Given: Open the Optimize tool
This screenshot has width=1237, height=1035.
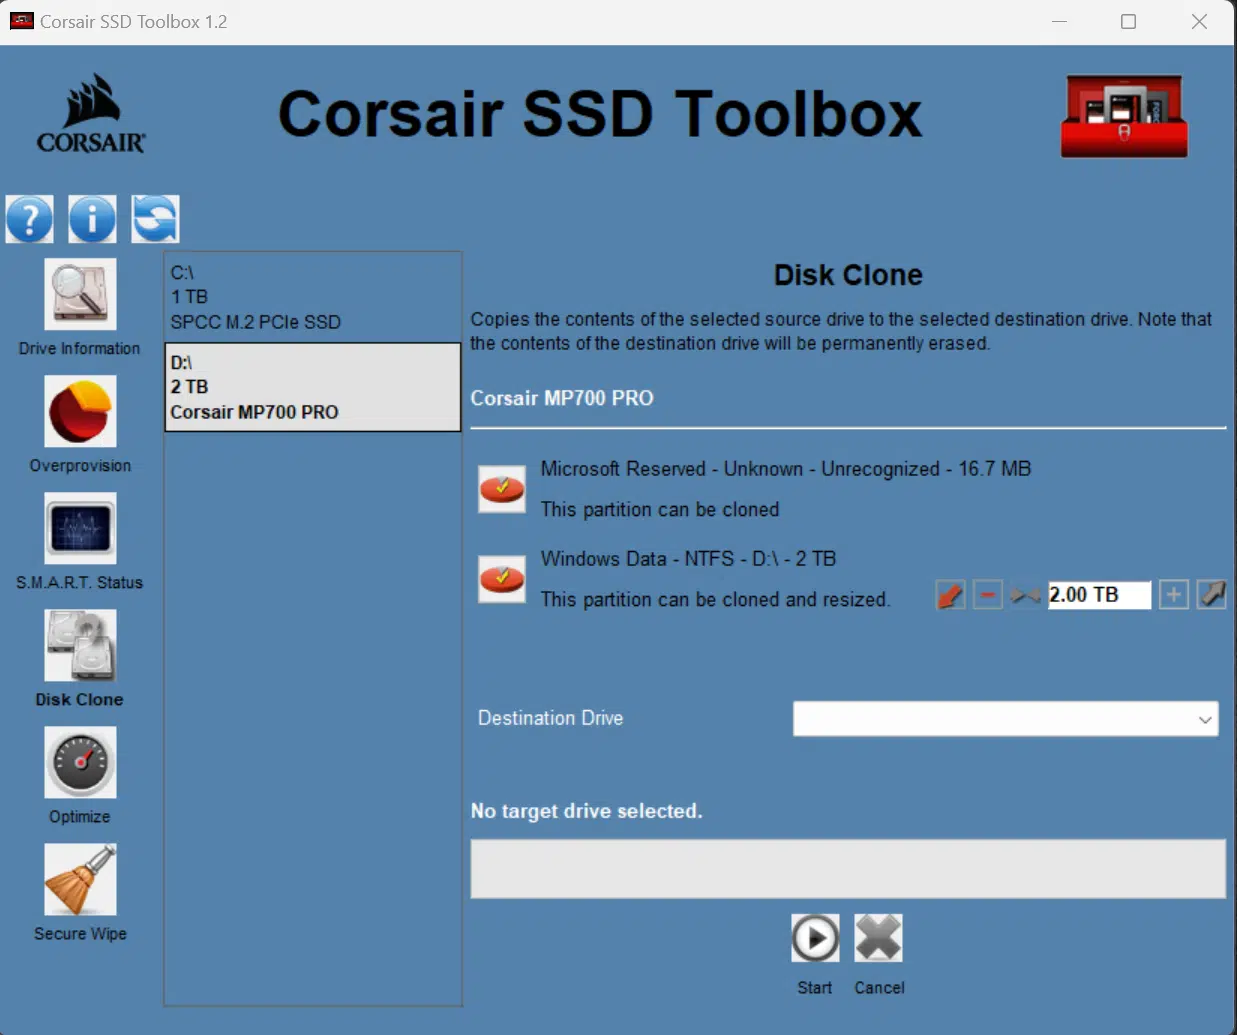Looking at the screenshot, I should (x=80, y=762).
